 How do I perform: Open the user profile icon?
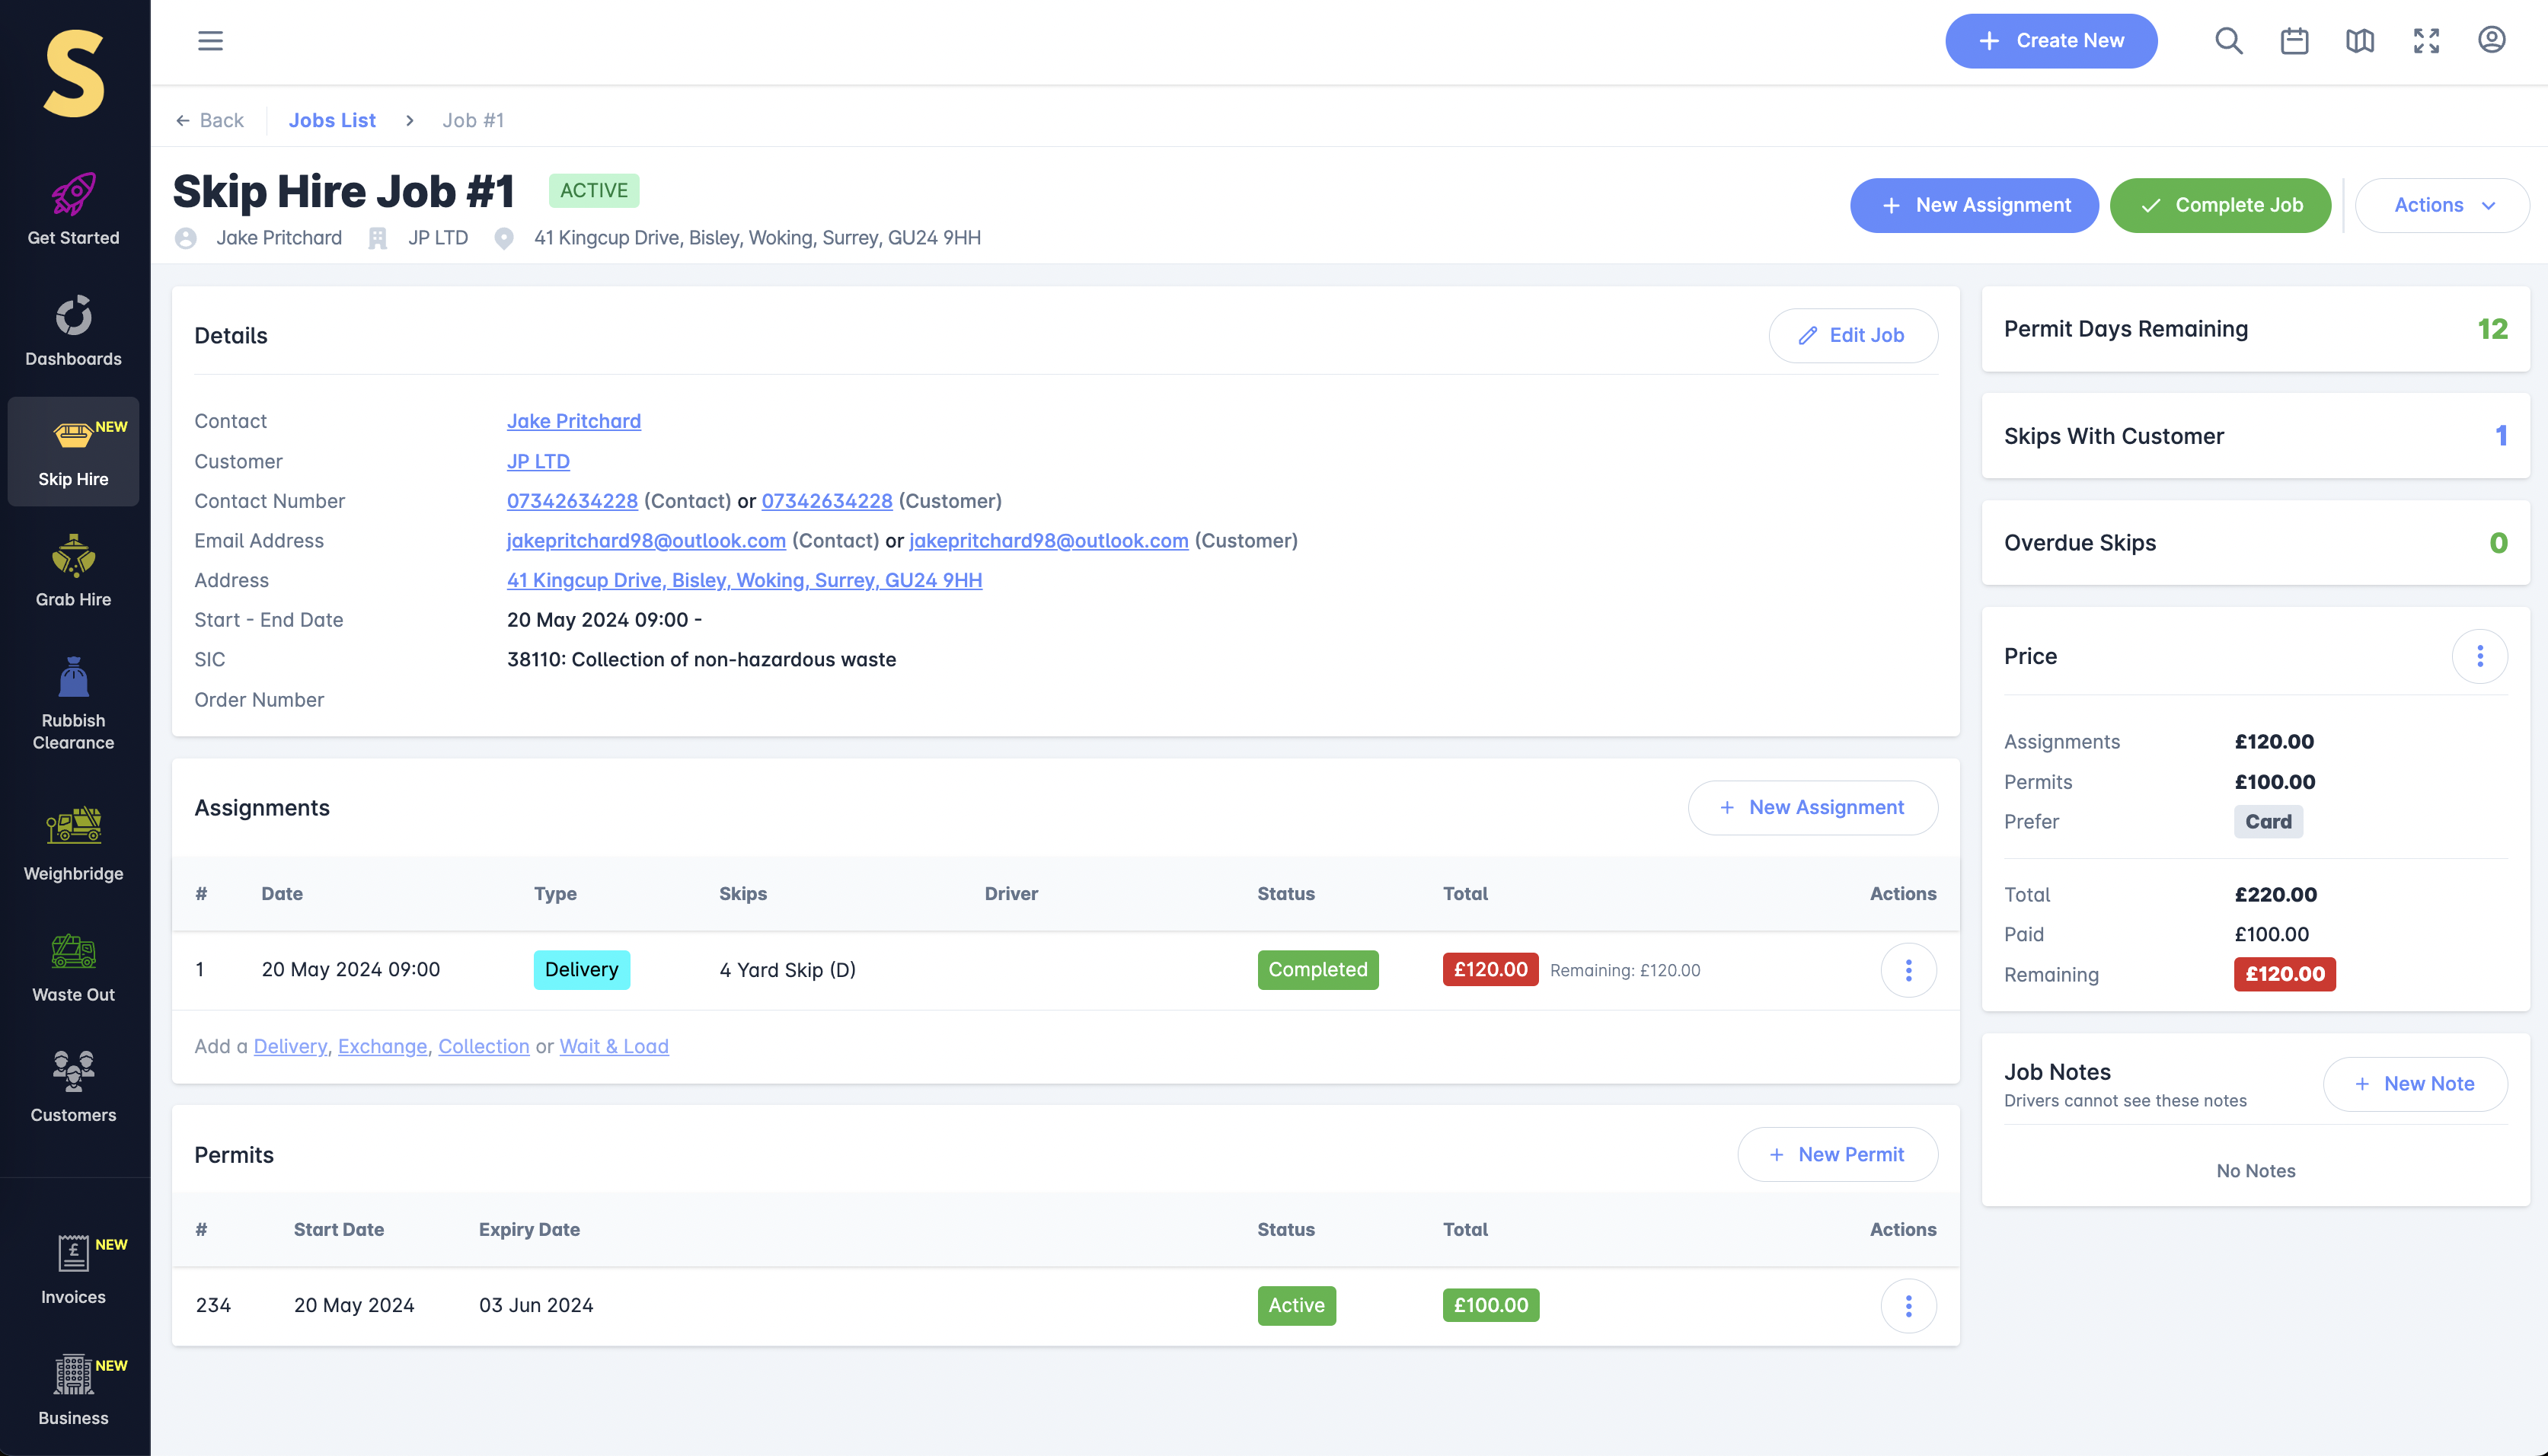(2491, 40)
